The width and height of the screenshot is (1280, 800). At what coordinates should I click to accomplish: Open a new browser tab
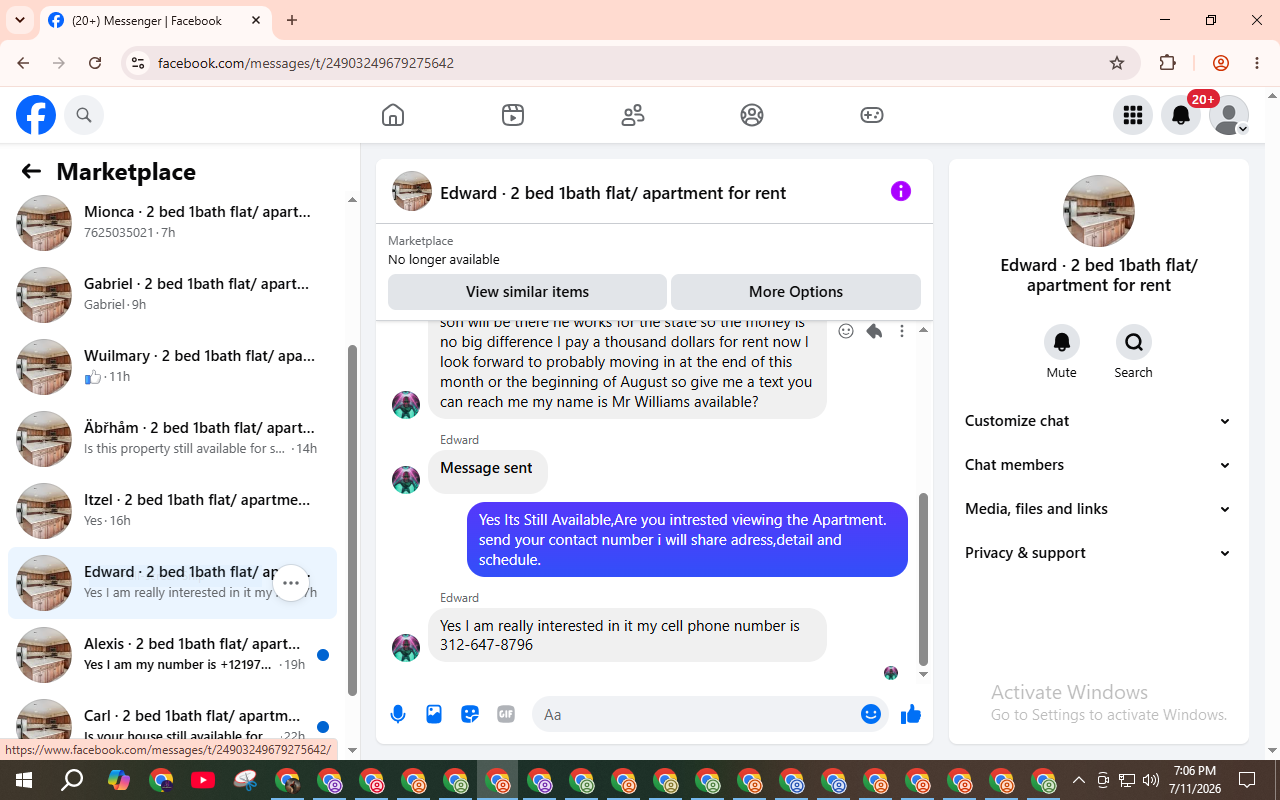[292, 20]
